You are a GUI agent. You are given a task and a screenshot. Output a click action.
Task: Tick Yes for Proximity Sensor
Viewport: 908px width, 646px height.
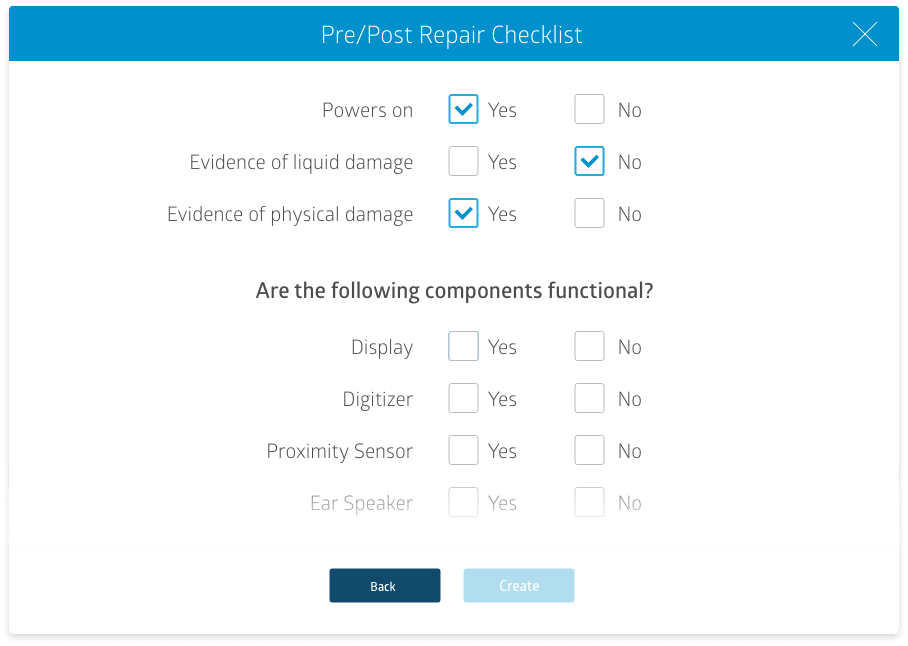coord(463,451)
